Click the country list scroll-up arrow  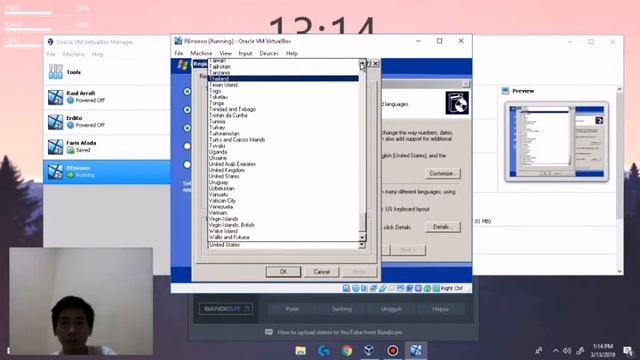coord(362,63)
